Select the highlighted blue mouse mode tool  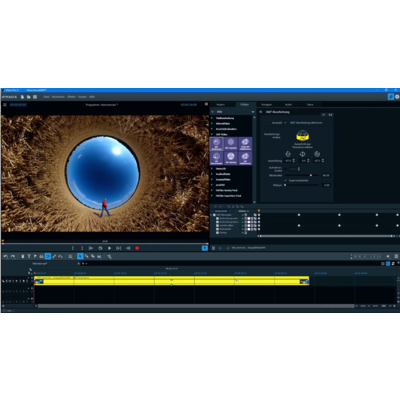[x=80, y=256]
